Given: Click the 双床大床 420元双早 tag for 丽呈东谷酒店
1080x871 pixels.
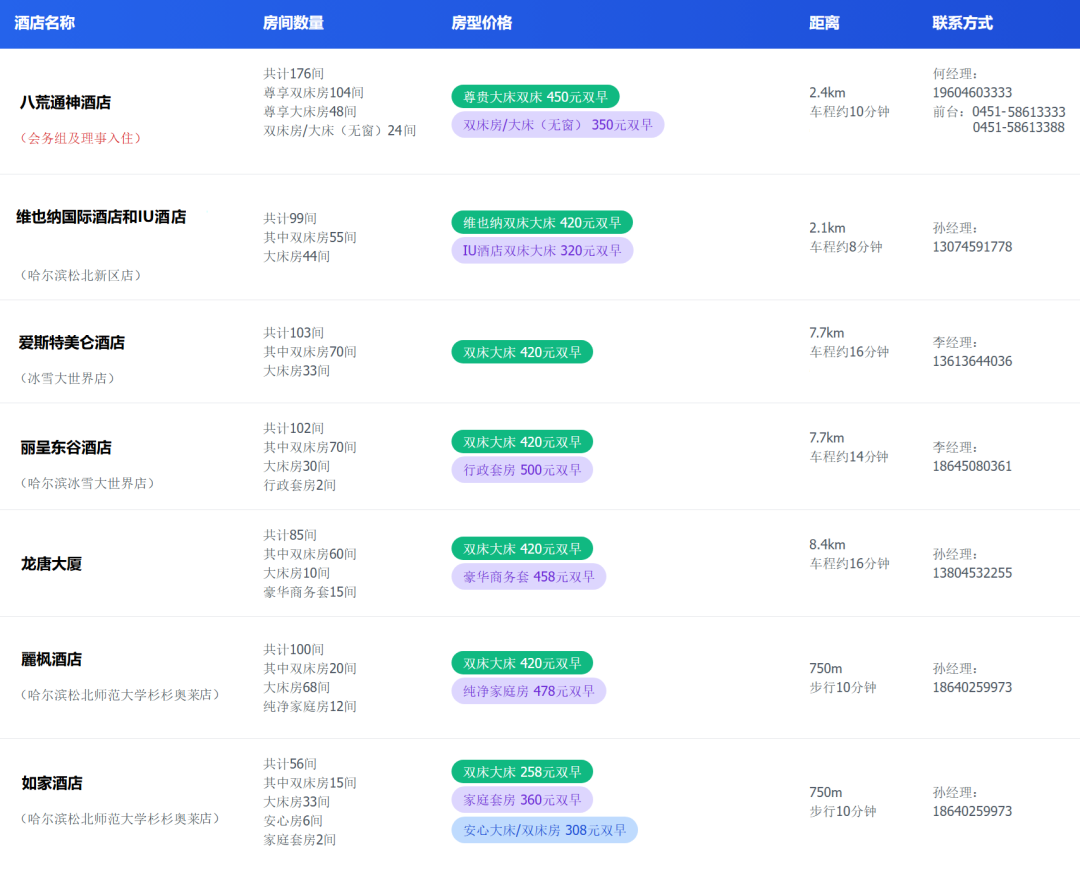Looking at the screenshot, I should pos(522,441).
